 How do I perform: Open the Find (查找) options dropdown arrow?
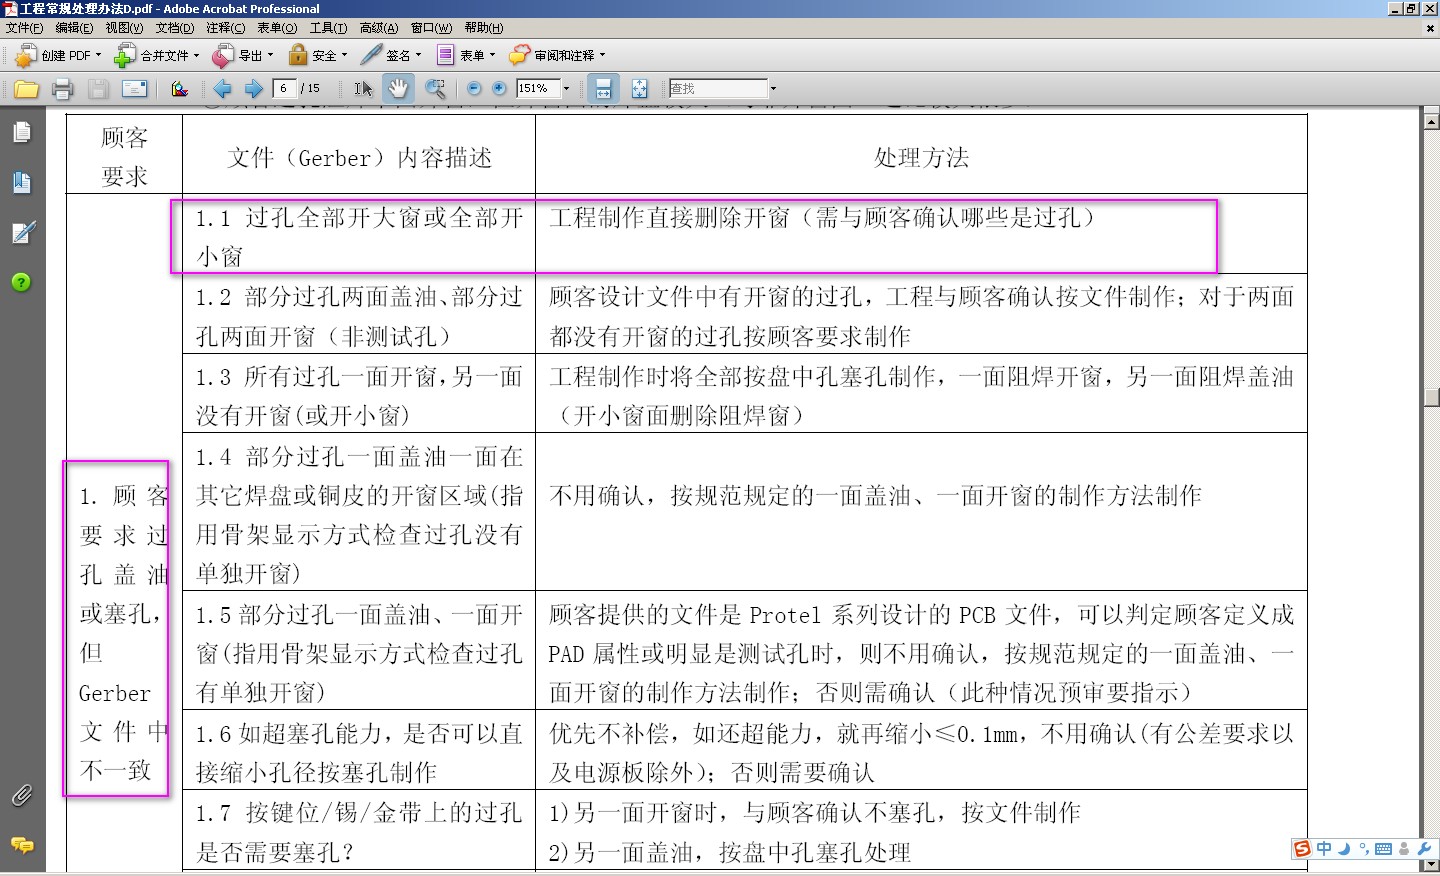[x=773, y=89]
